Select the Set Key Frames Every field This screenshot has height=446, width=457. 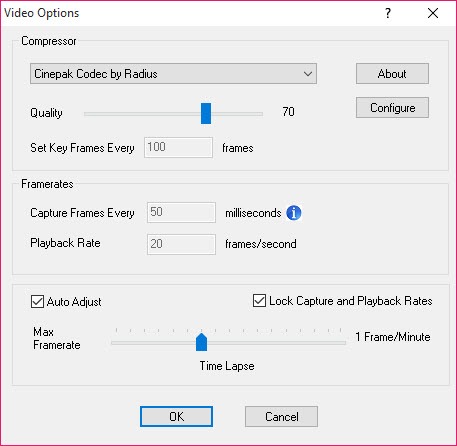point(178,147)
